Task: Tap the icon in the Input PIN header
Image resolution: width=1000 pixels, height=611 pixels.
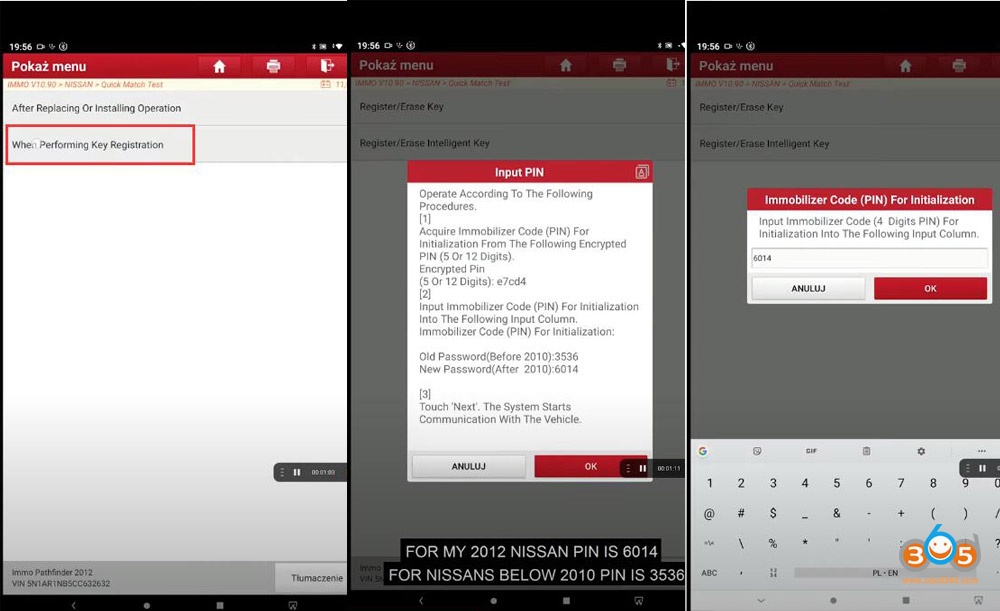Action: coord(642,172)
